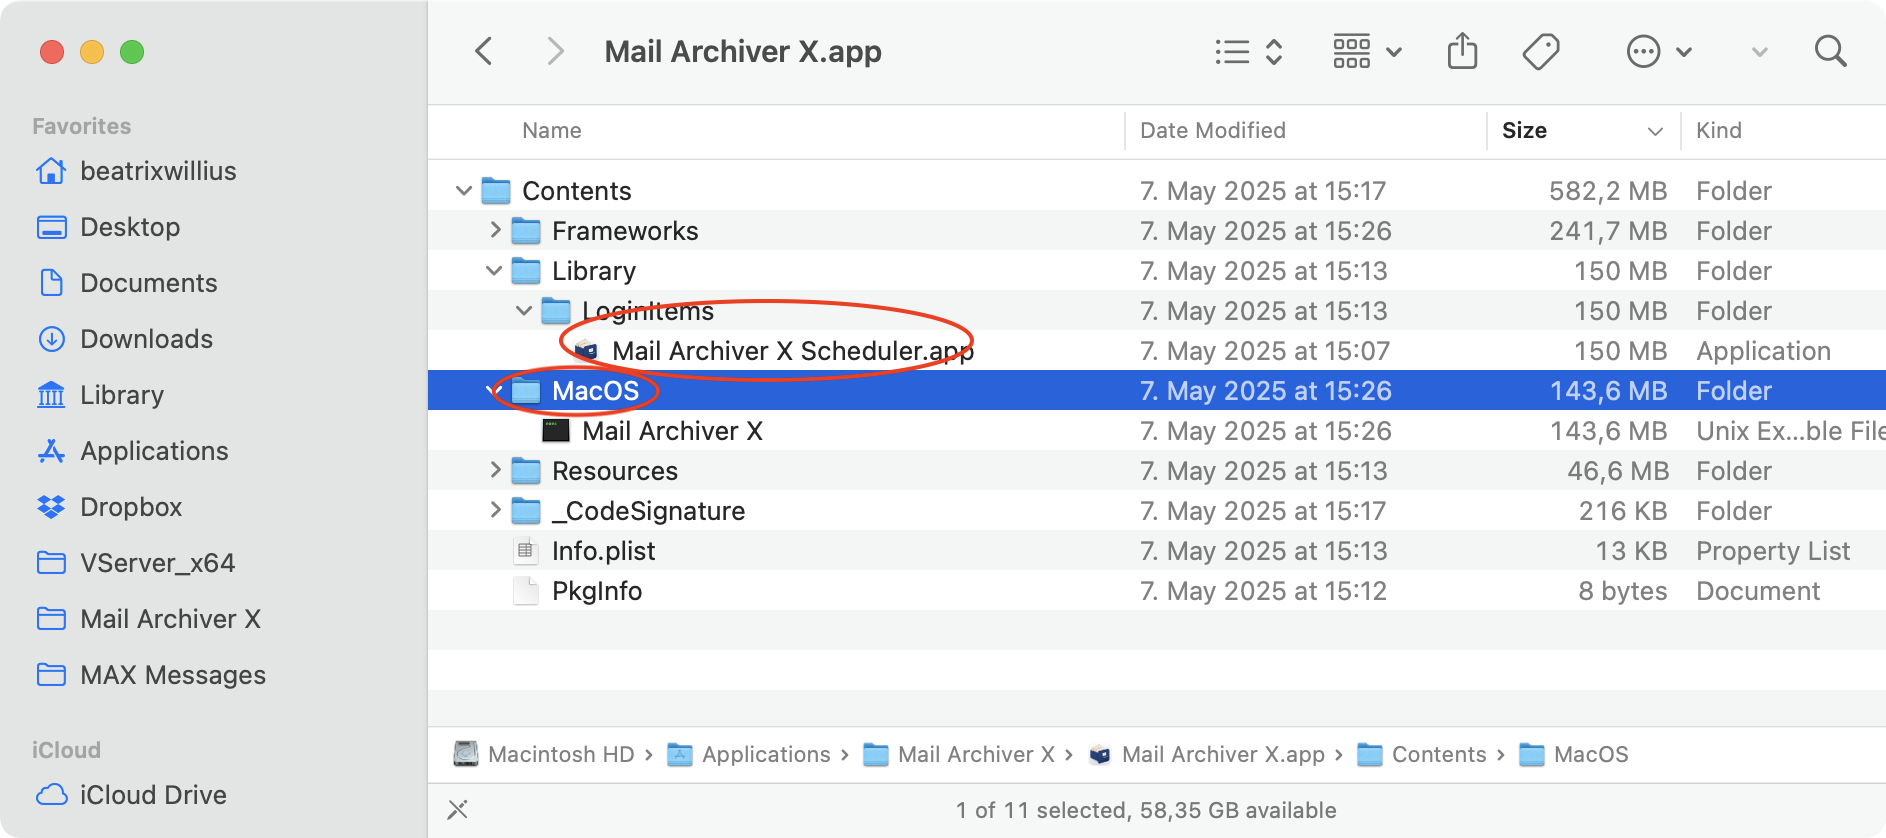Click the tools icon in status bar

[x=458, y=810]
